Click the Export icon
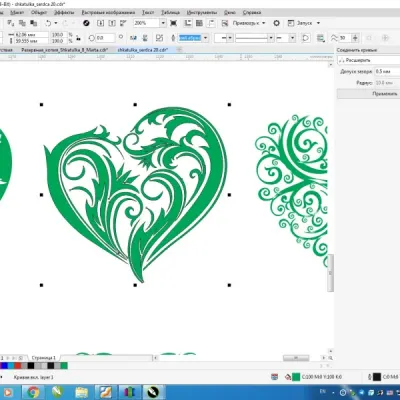Image resolution: width=400 pixels, height=400 pixels. tap(112, 23)
